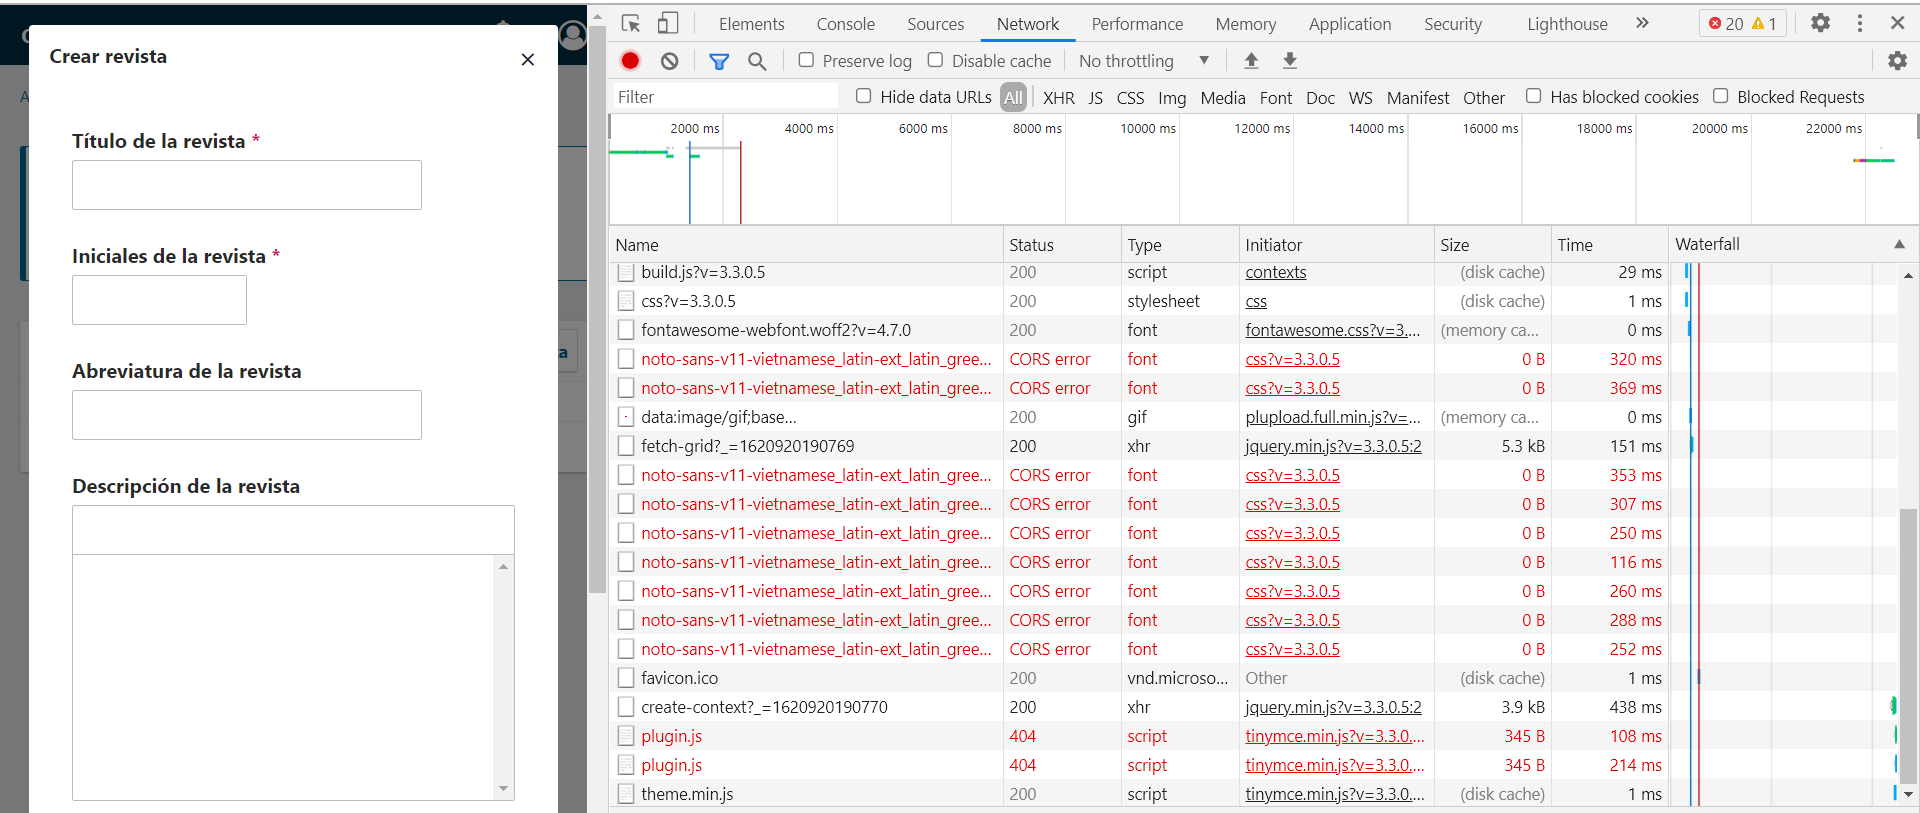Toggle Blocked Requests checkbox

(1721, 96)
